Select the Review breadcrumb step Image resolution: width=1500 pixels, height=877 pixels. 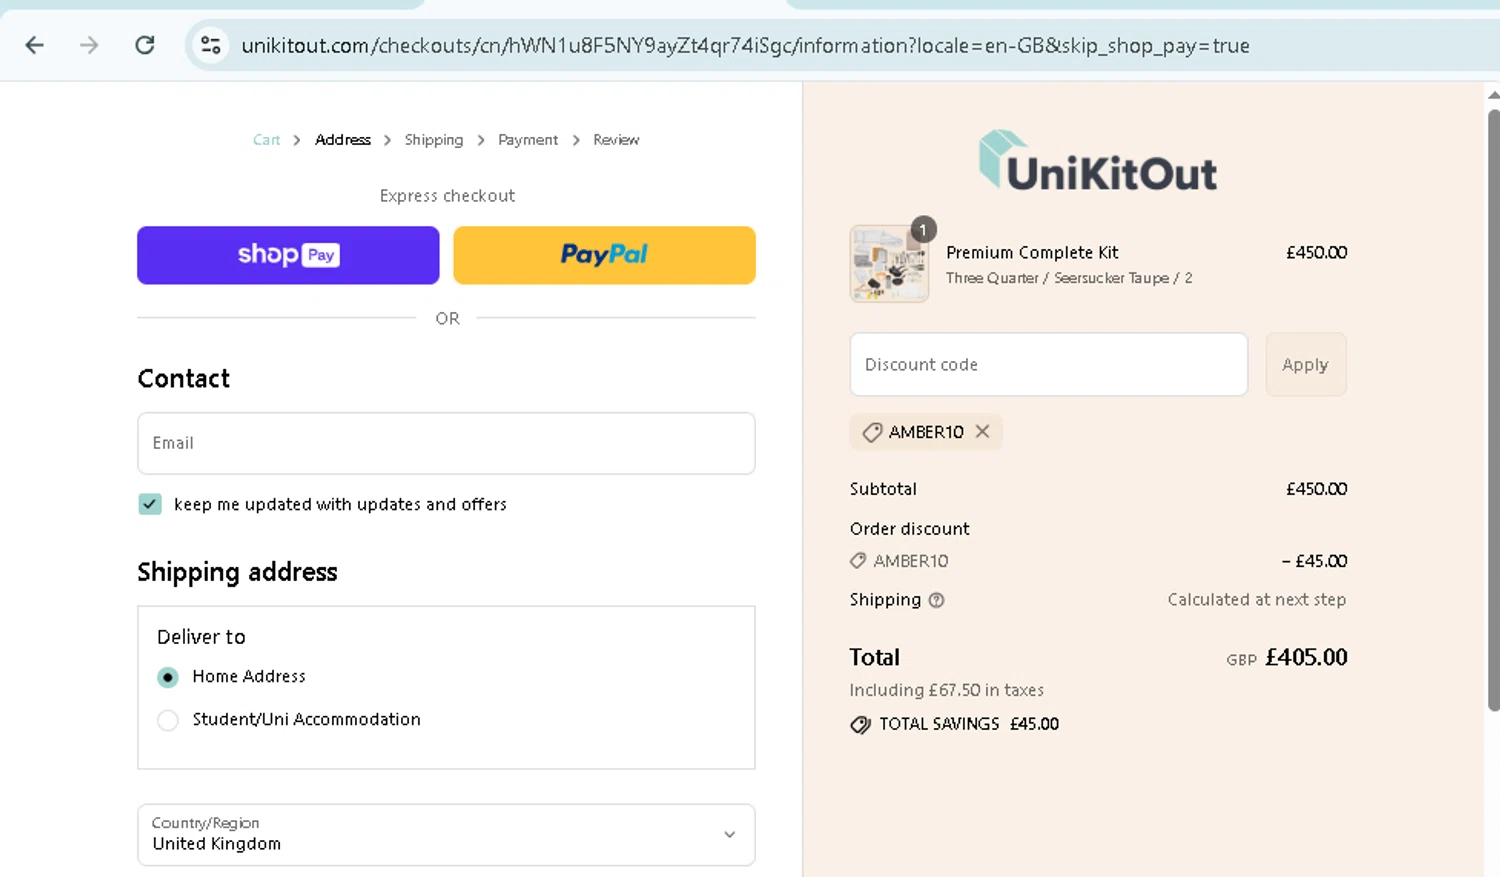pos(616,140)
